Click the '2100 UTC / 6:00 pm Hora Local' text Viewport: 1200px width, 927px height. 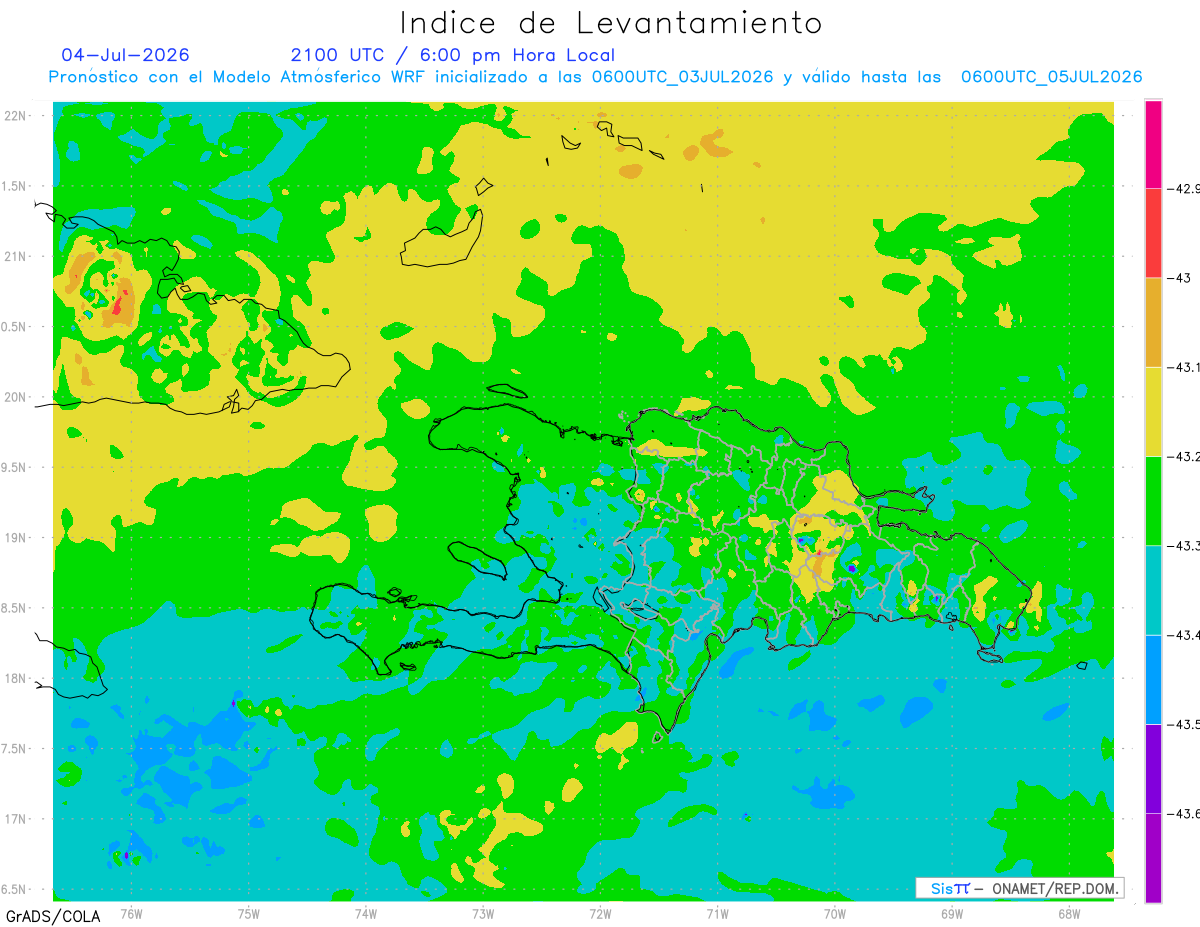coord(453,55)
